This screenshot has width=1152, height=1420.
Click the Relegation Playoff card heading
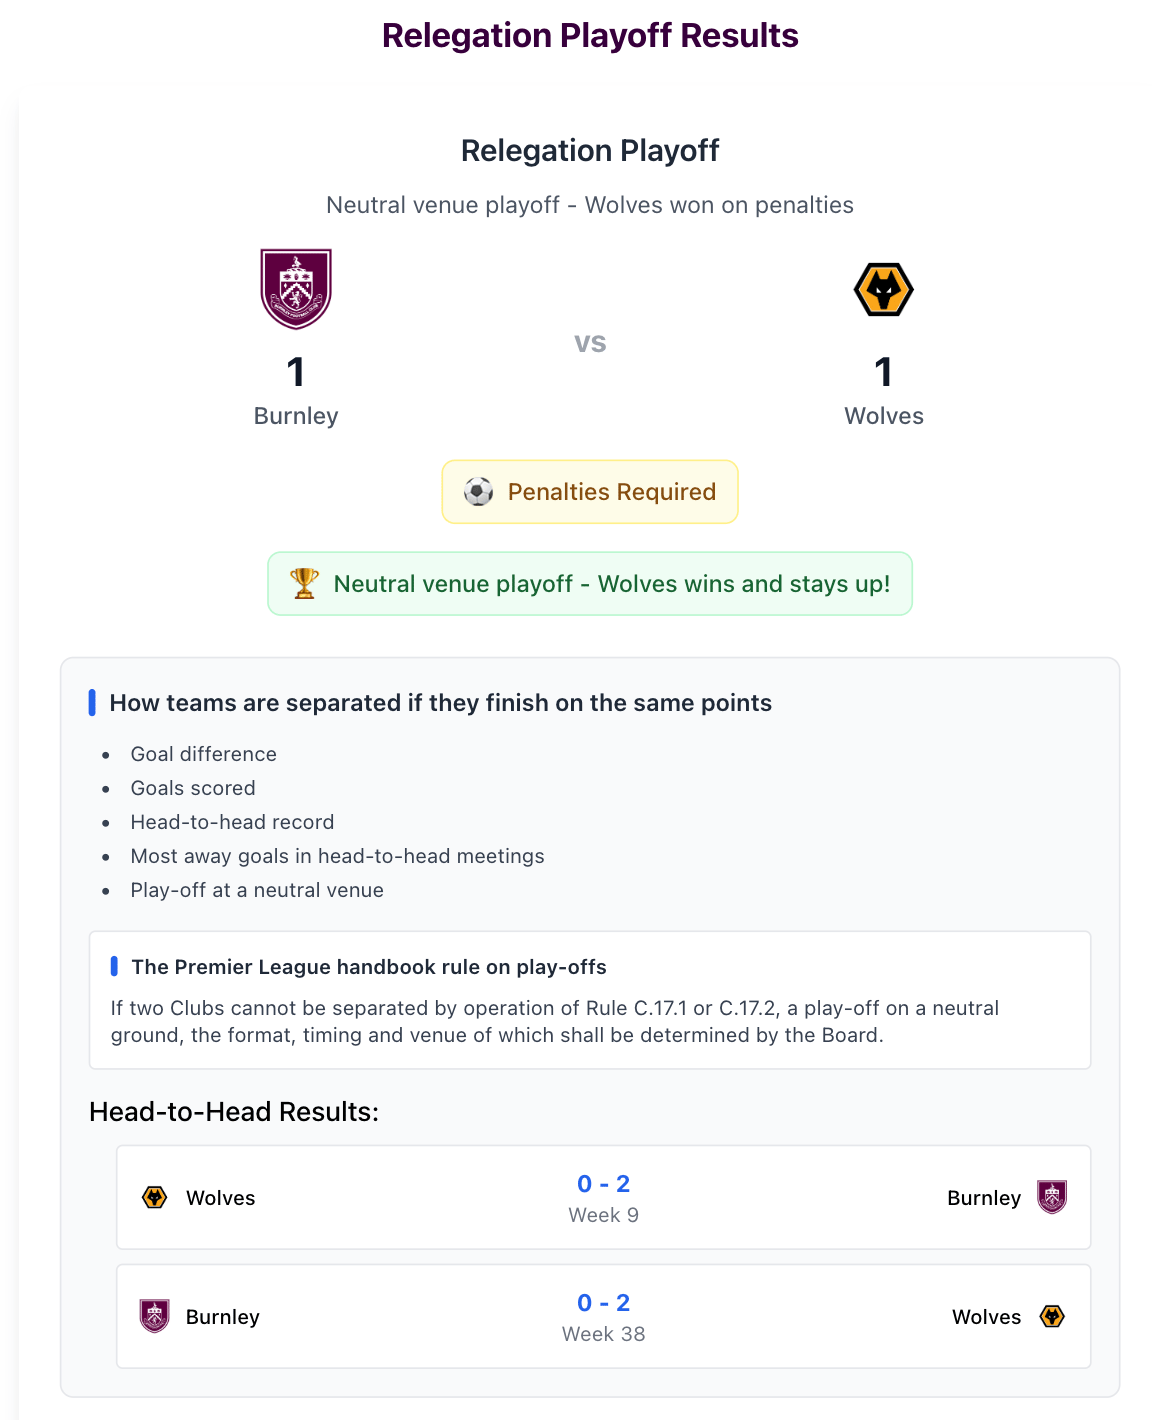click(x=590, y=151)
